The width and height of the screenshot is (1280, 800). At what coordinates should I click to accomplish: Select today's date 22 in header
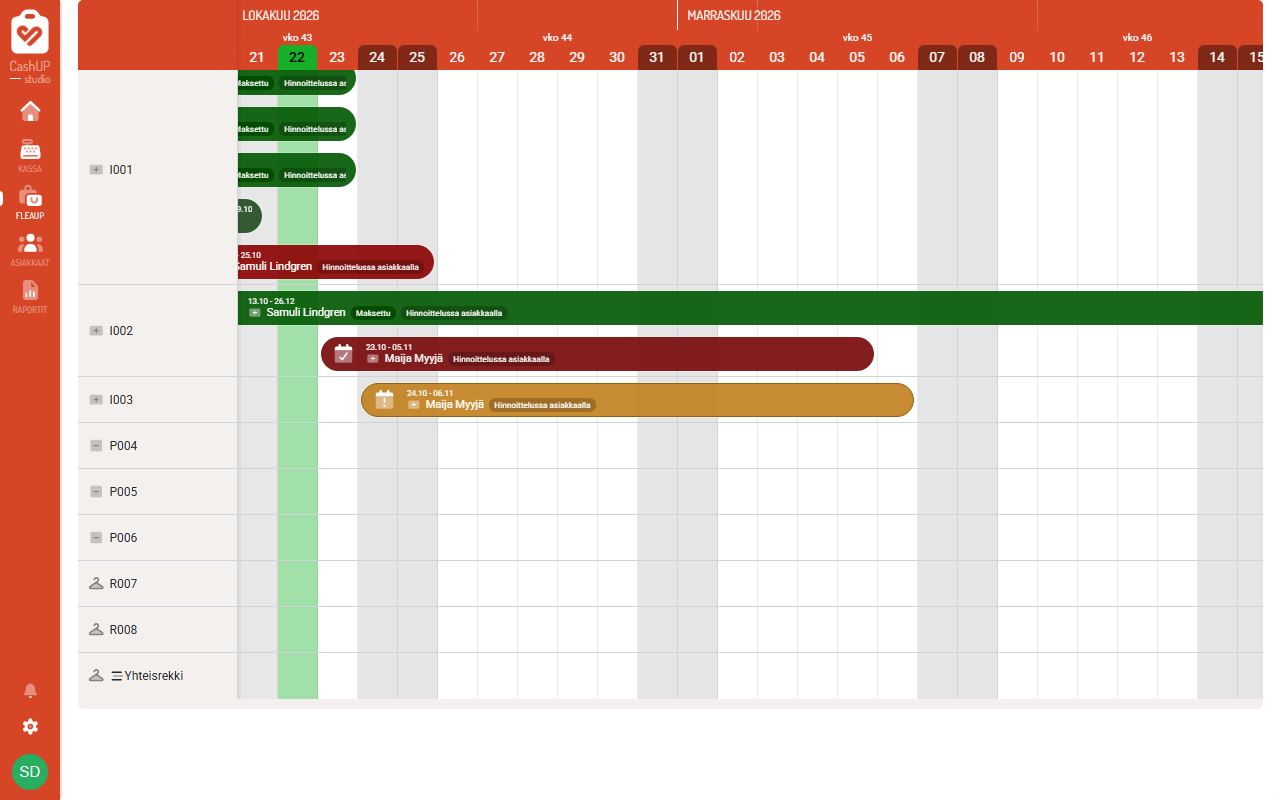pyautogui.click(x=297, y=57)
